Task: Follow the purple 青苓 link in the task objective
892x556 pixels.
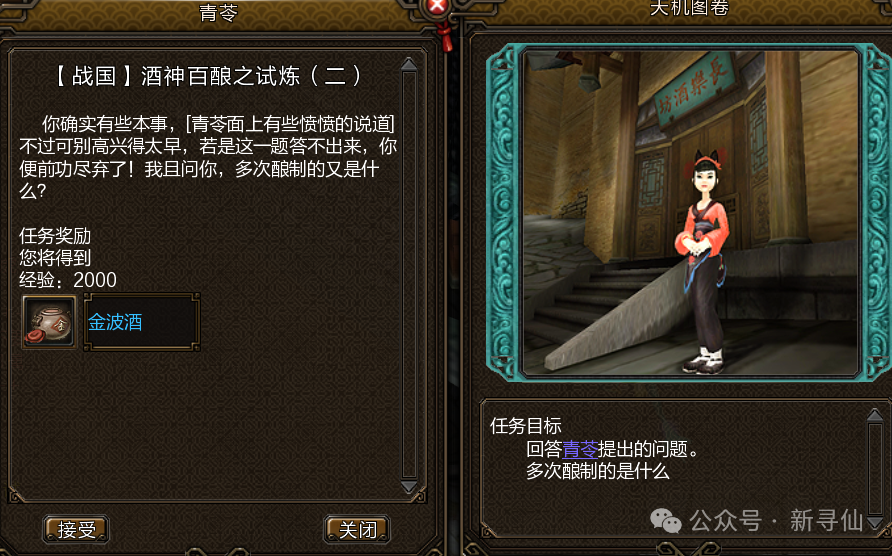Action: [x=580, y=449]
